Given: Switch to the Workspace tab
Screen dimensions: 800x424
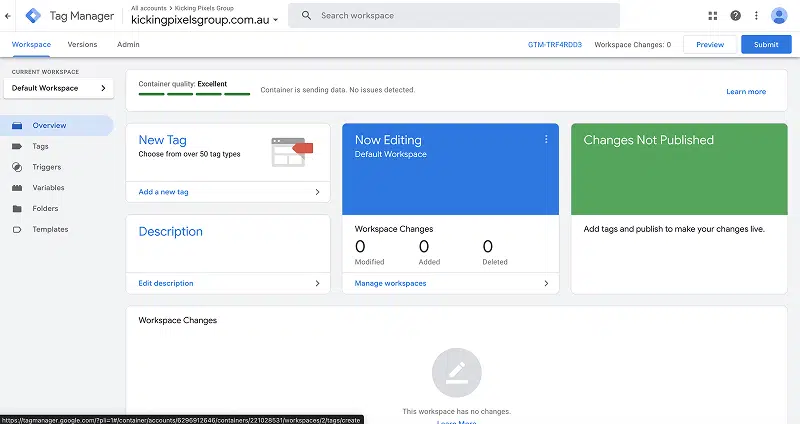Looking at the screenshot, I should point(31,44).
